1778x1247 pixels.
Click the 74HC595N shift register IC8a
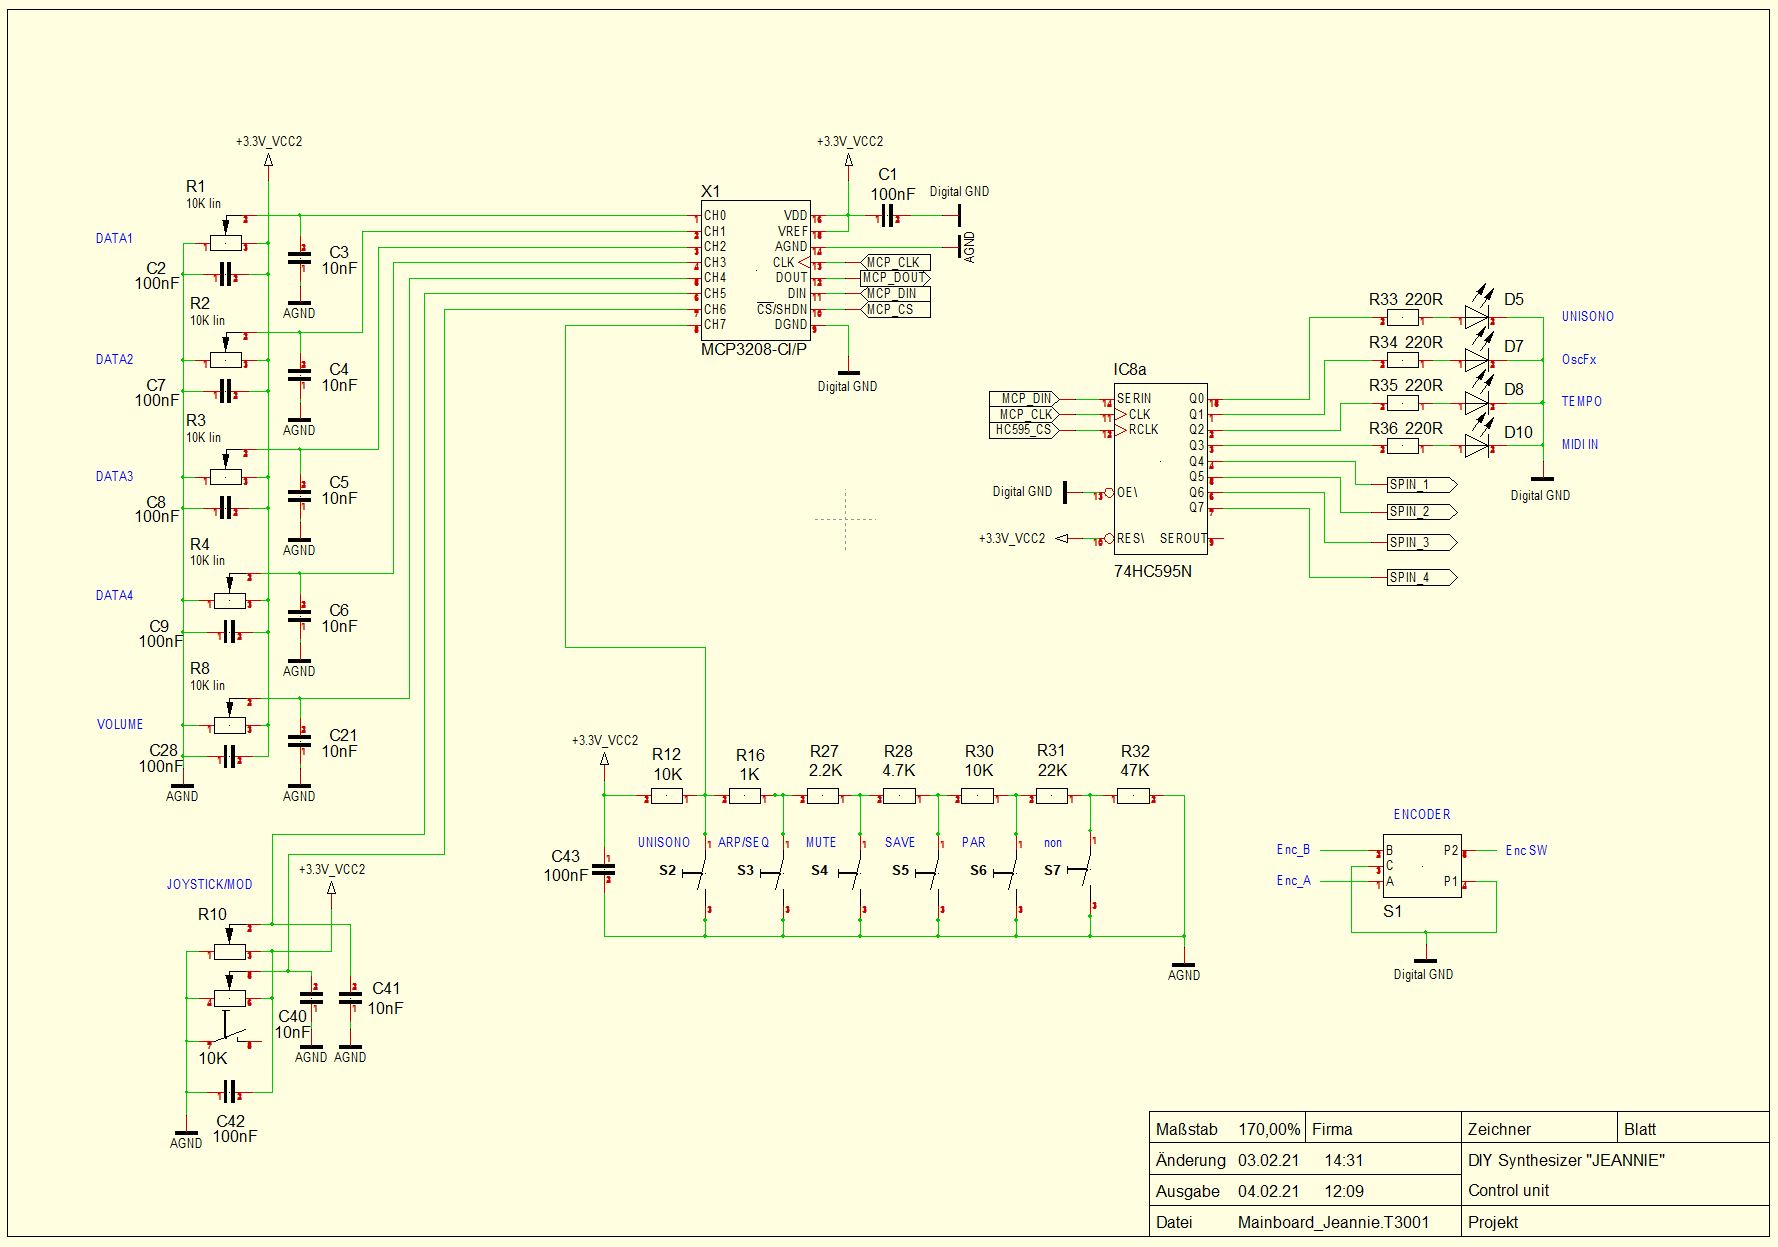coord(1160,467)
